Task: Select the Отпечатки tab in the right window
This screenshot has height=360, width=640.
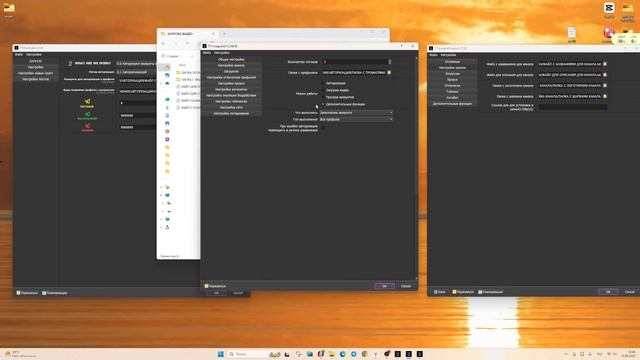Action: click(x=452, y=86)
